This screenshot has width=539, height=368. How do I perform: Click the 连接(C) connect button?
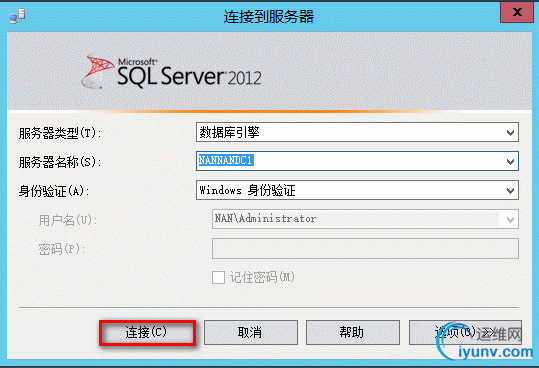pos(147,332)
